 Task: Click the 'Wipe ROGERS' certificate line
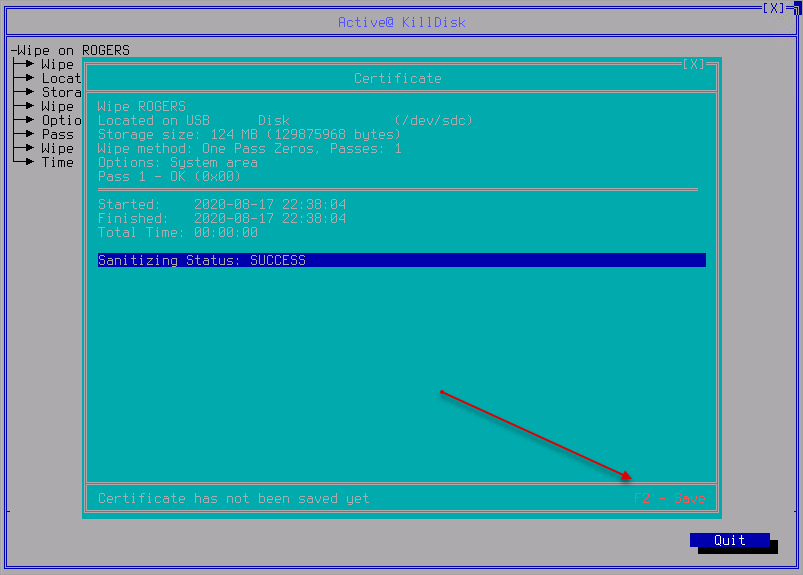pyautogui.click(x=142, y=107)
